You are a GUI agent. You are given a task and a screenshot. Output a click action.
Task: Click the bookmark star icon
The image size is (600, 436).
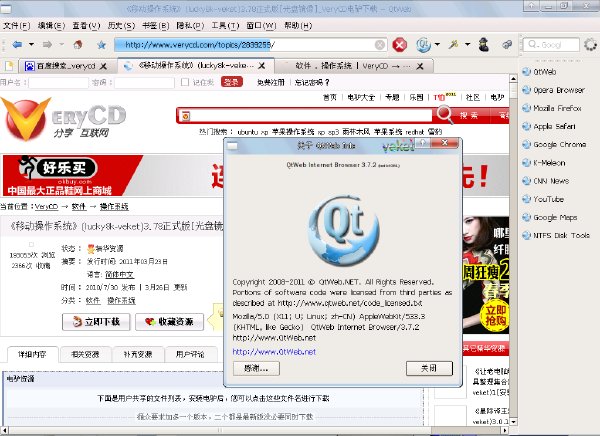point(101,45)
